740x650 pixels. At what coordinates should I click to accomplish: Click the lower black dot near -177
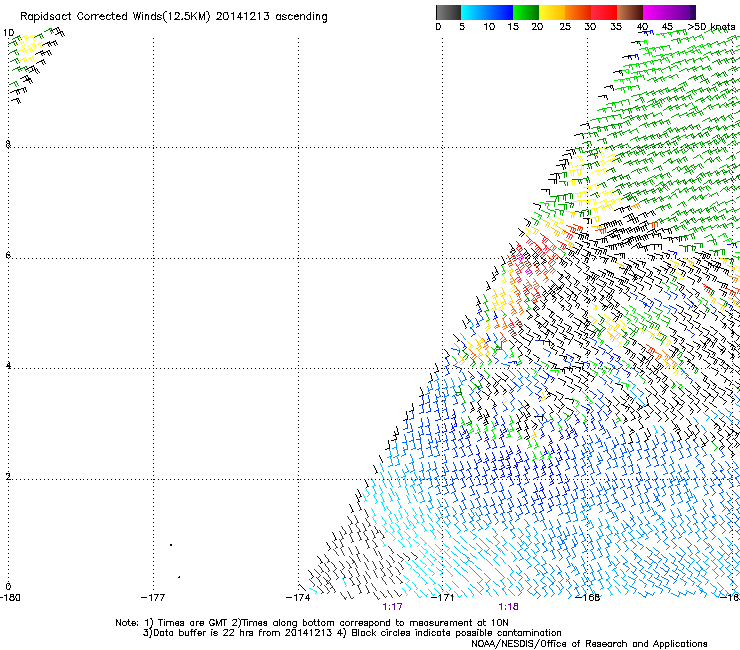(179, 577)
